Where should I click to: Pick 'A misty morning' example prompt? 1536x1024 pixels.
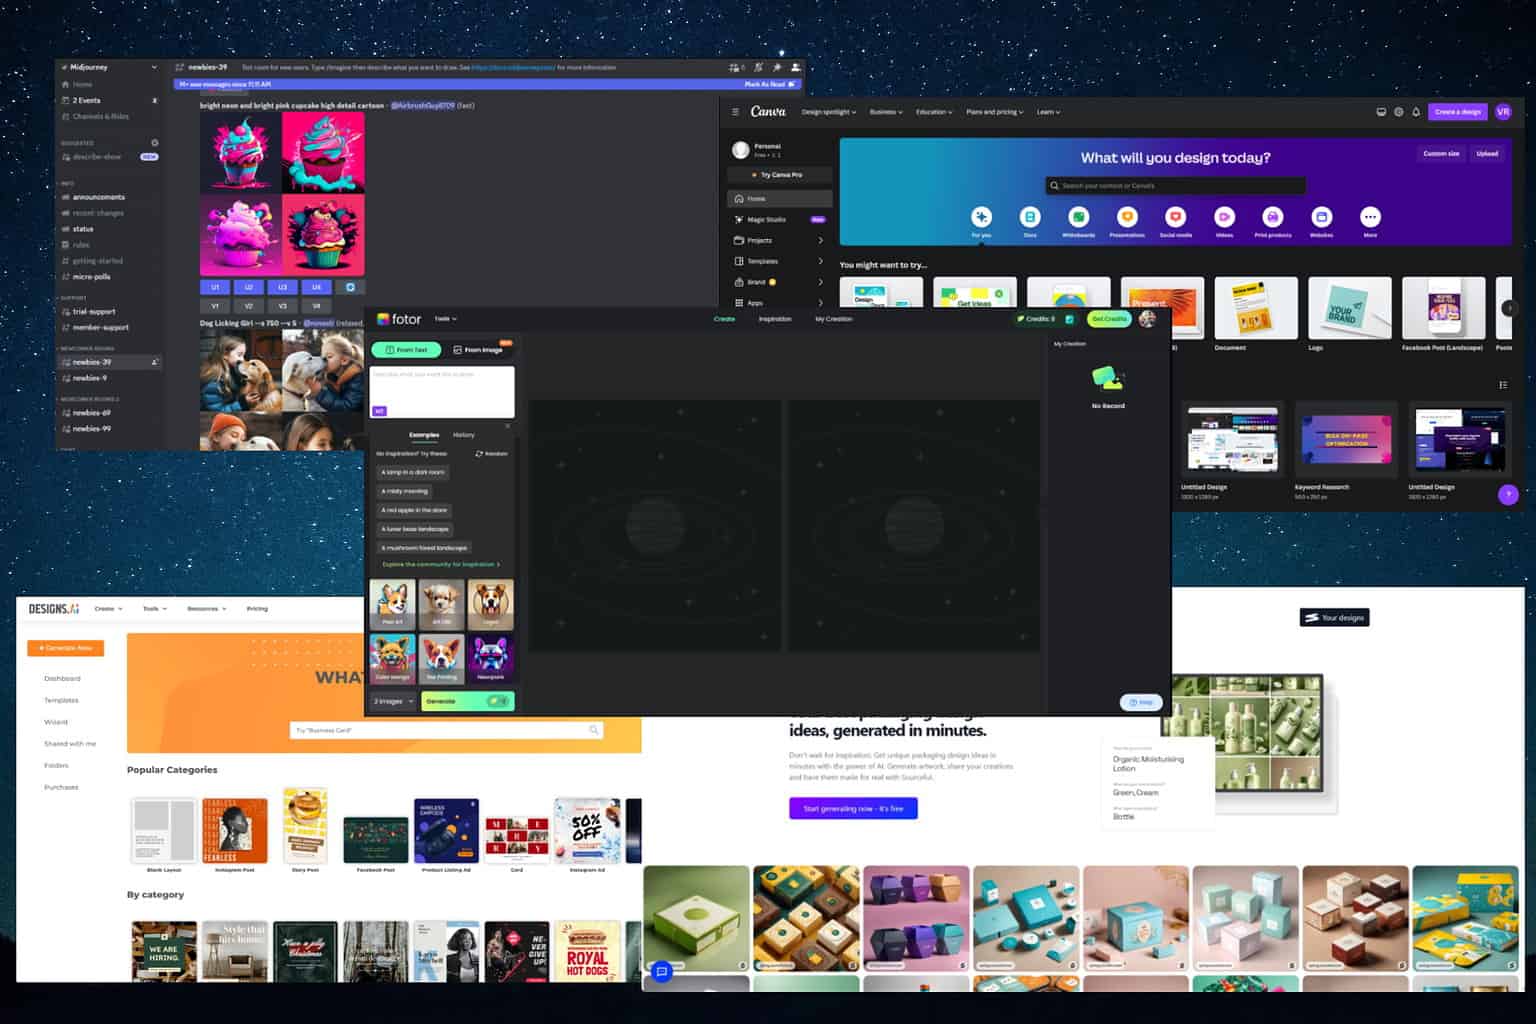coord(404,491)
